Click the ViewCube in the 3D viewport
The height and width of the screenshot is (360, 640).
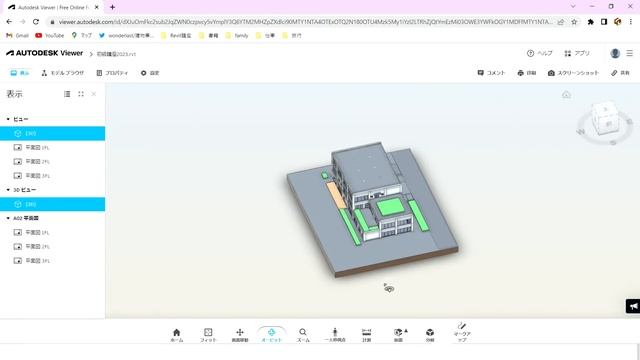pos(605,118)
